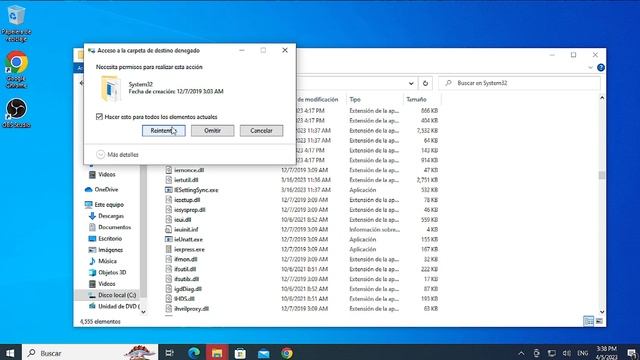
Task: Click the Omitir button
Action: pyautogui.click(x=212, y=131)
